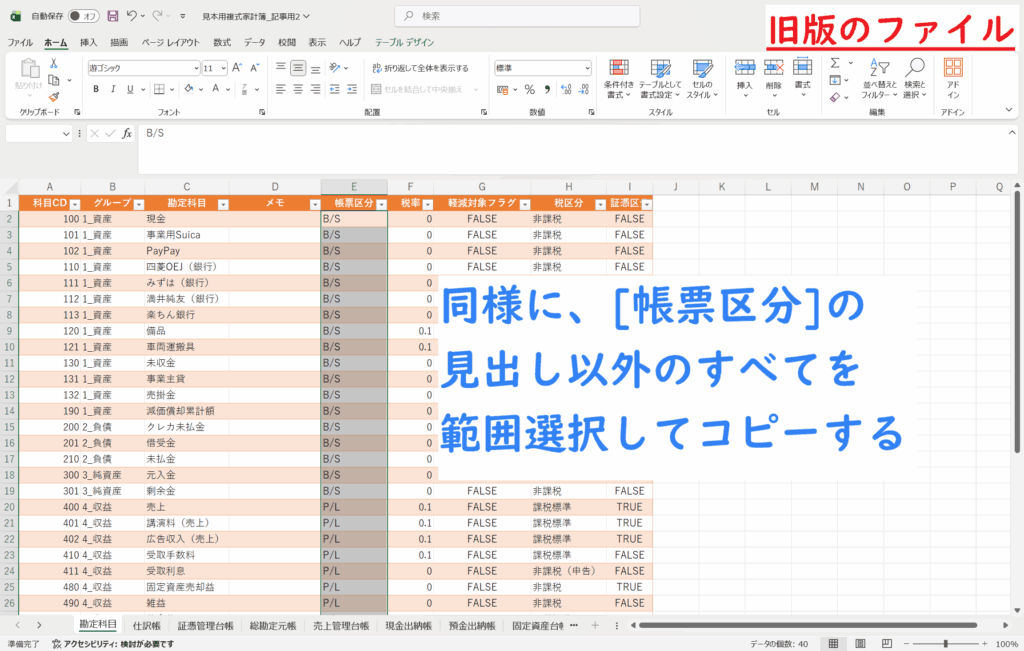Click the percent style icon
The height and width of the screenshot is (651, 1024).
(529, 89)
